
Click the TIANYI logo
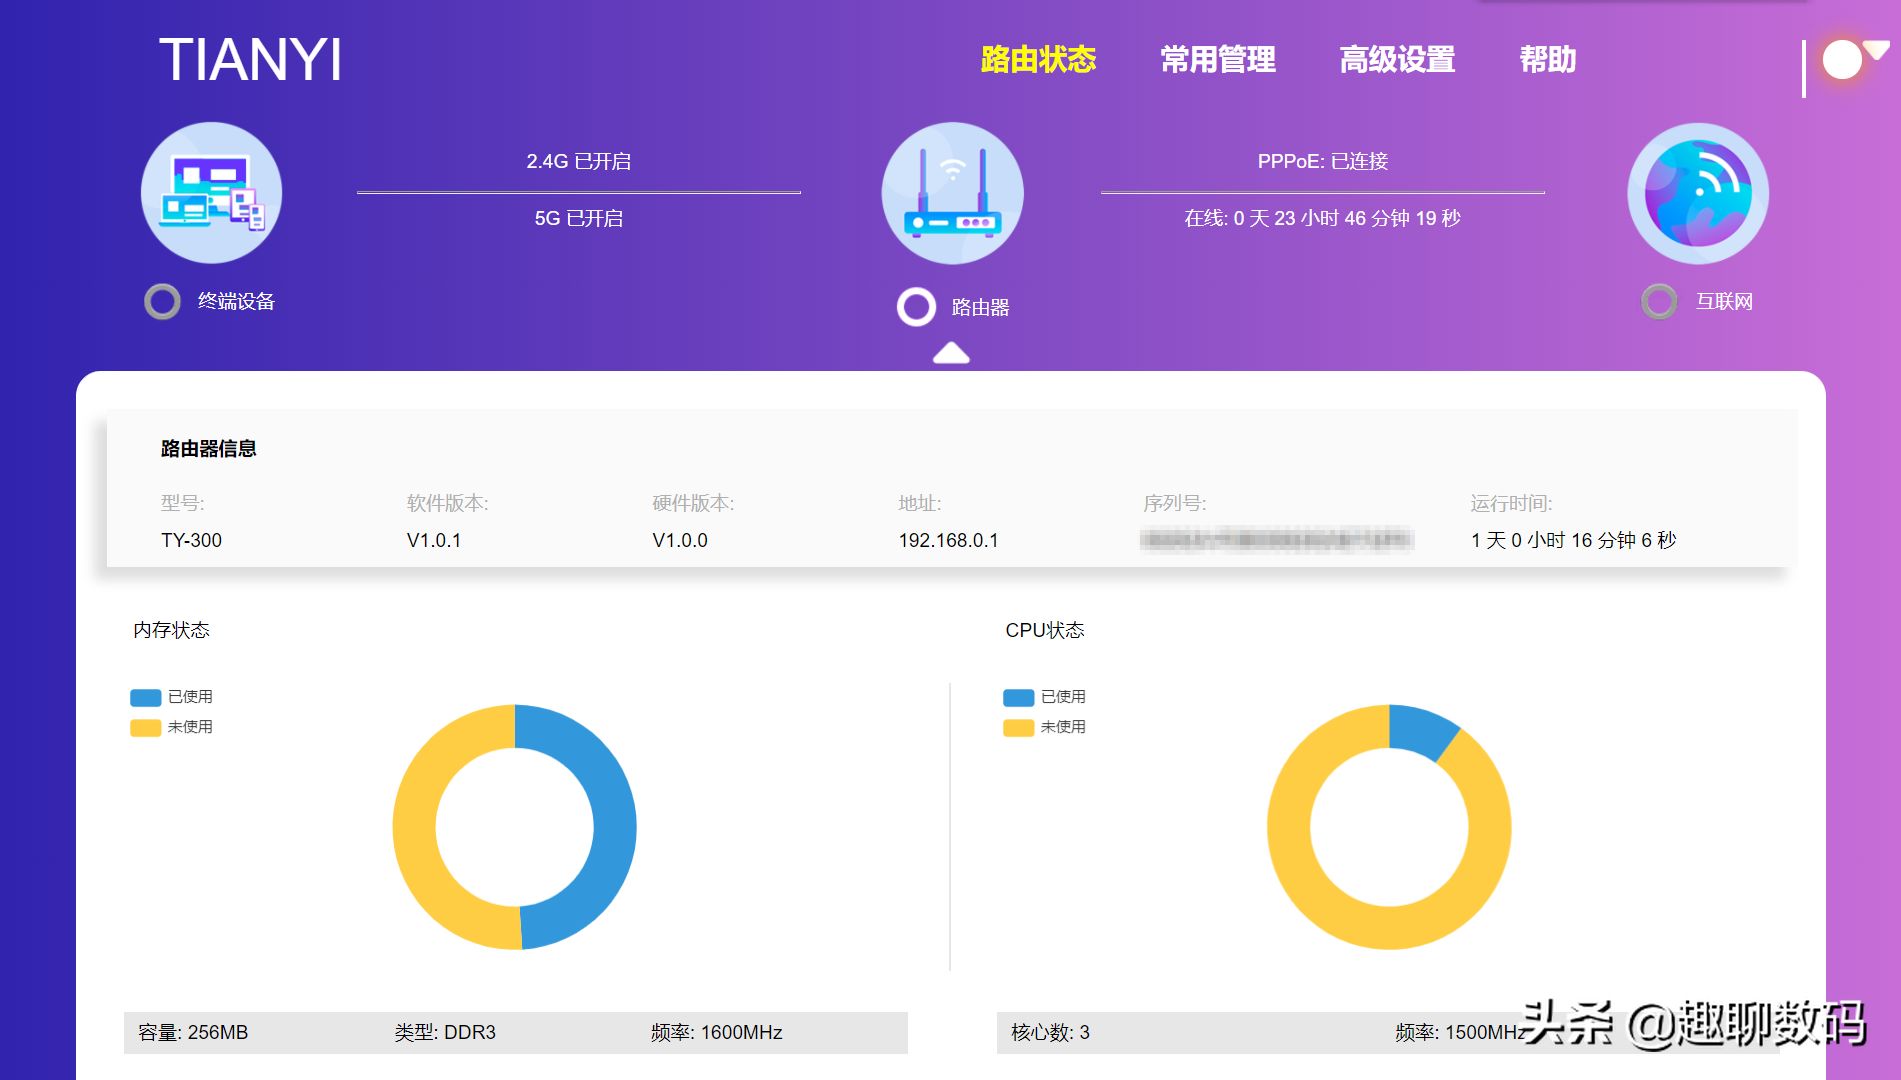point(250,60)
